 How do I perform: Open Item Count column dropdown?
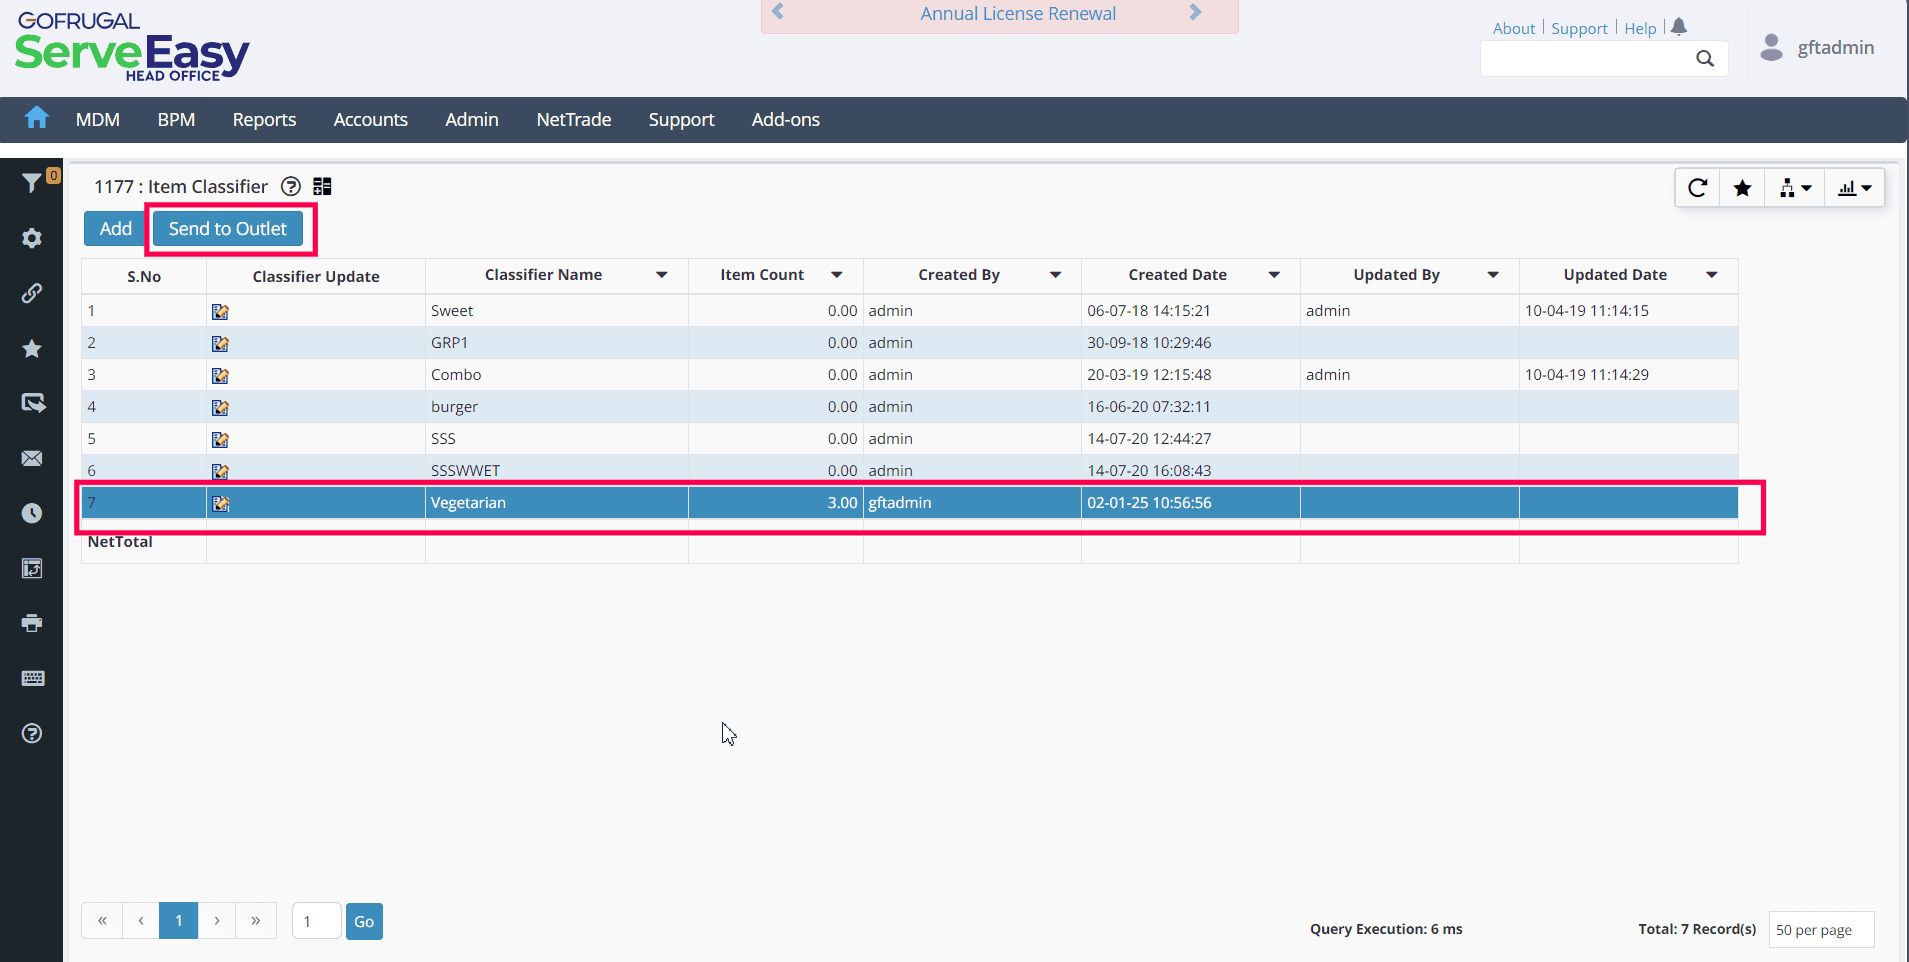click(x=837, y=275)
